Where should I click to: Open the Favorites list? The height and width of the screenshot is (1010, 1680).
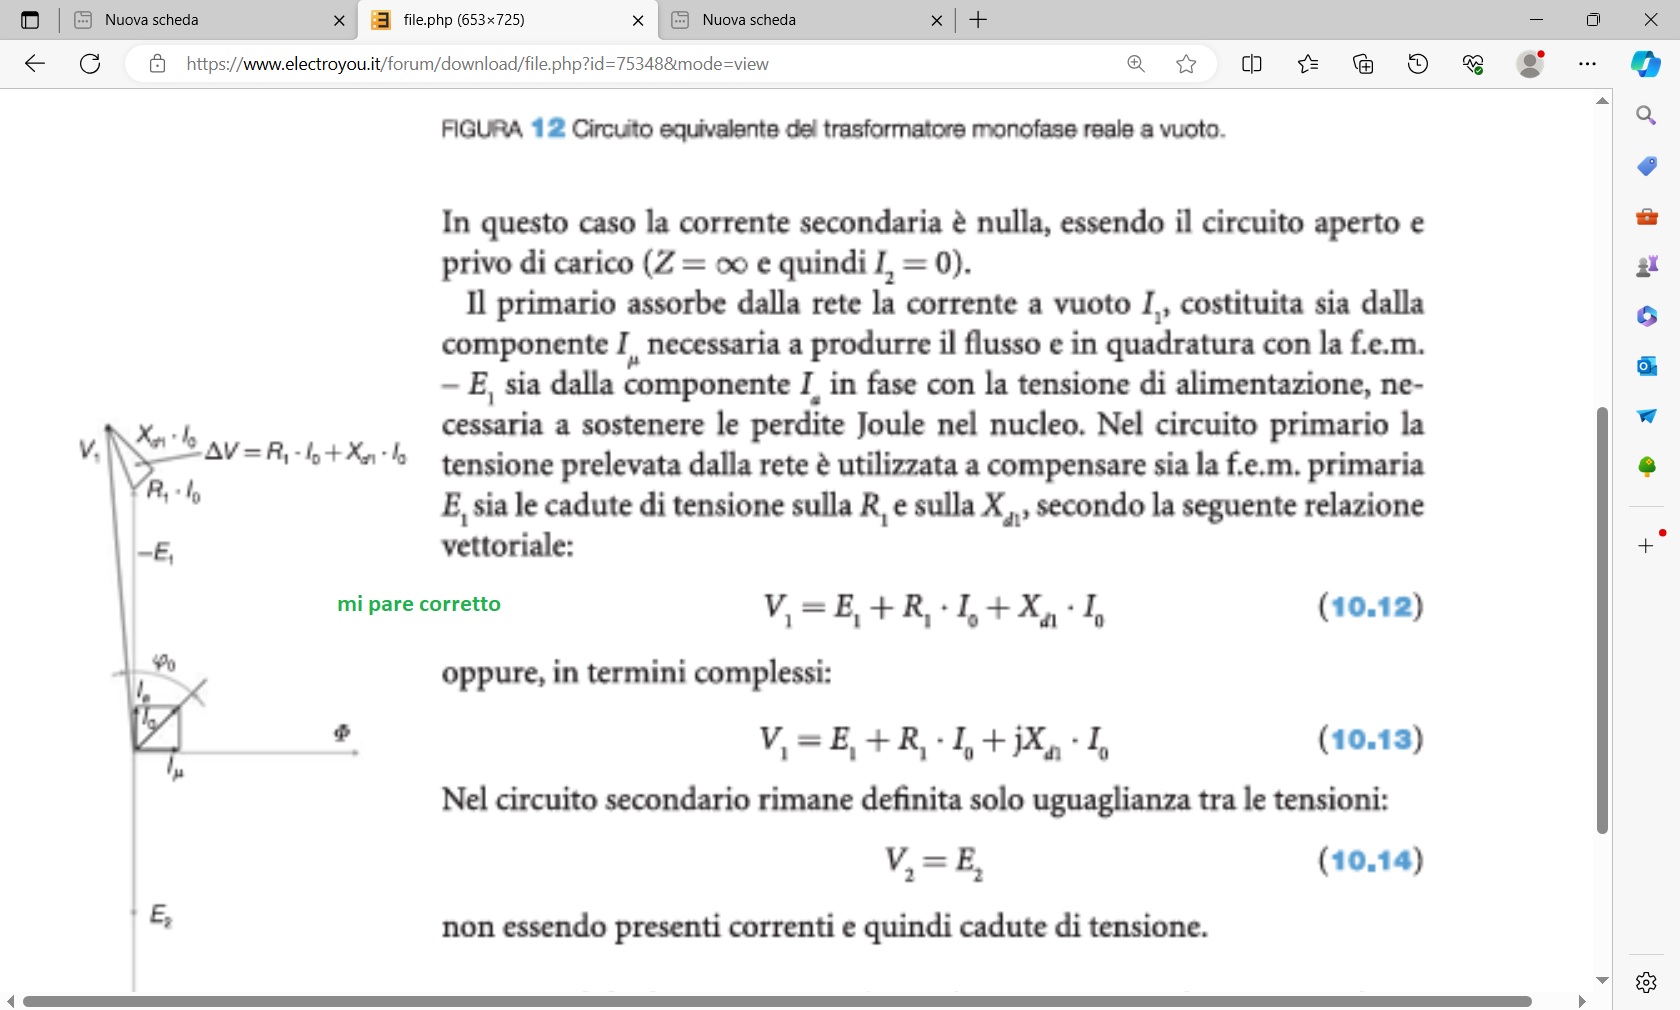[1308, 64]
